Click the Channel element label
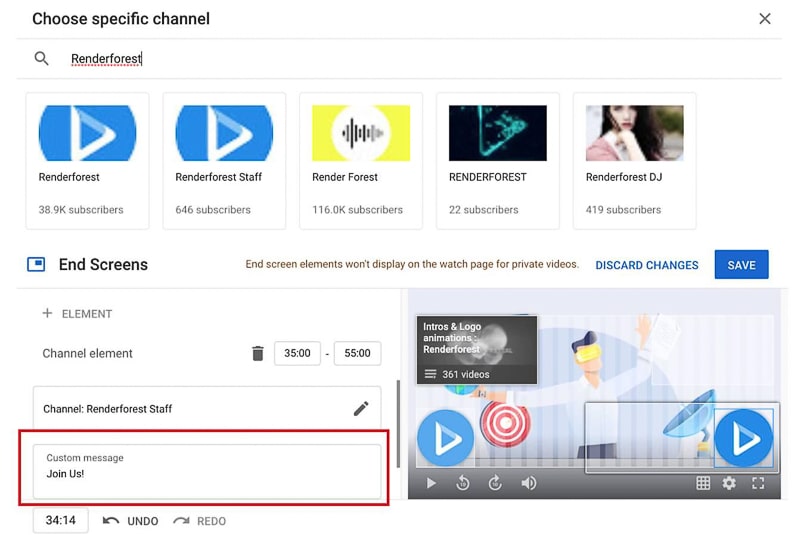 point(87,353)
